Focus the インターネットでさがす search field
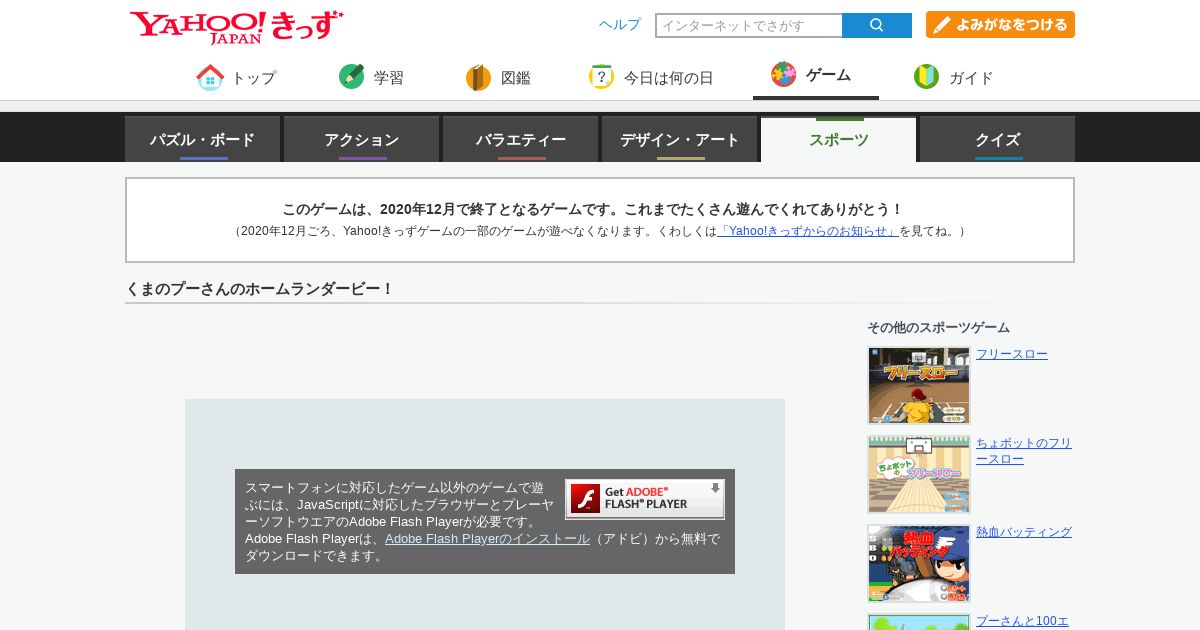 click(x=749, y=25)
